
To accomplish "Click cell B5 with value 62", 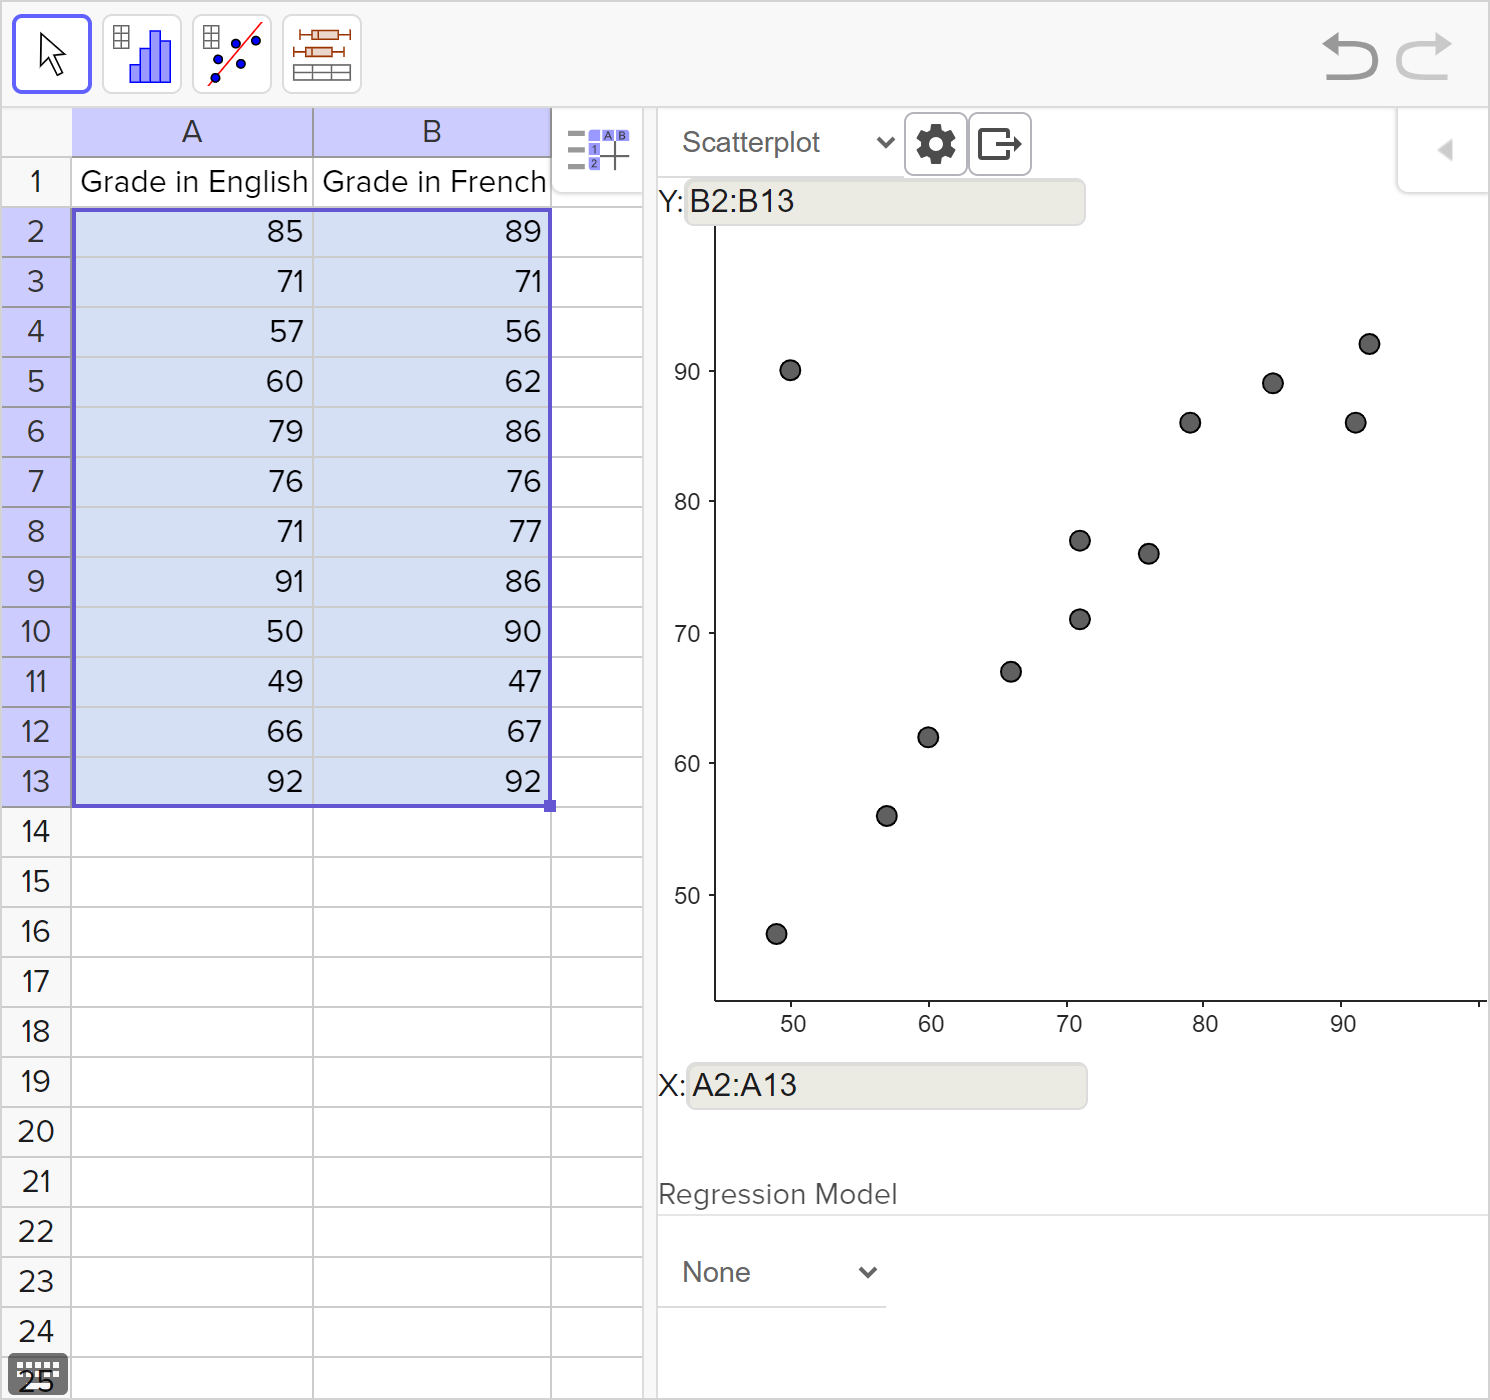I will point(432,382).
